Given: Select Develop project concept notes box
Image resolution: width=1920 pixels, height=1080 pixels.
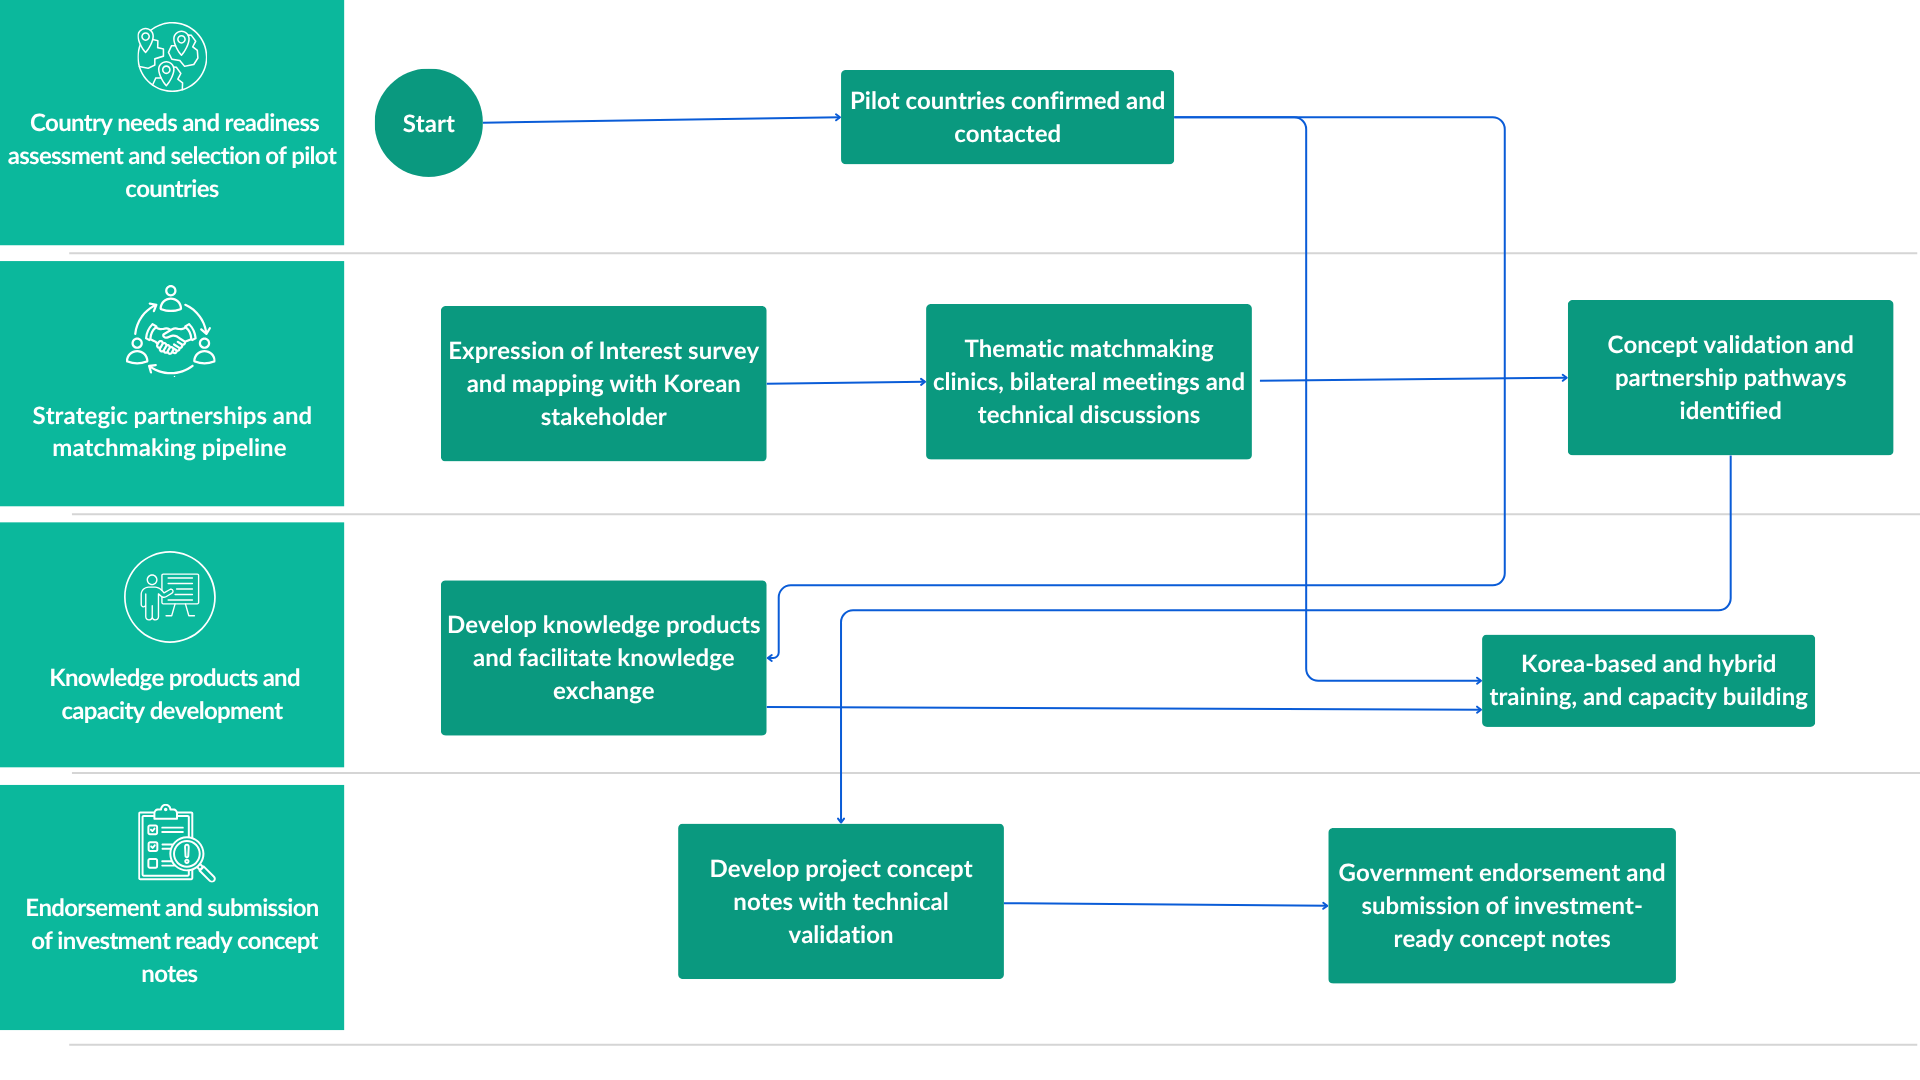Looking at the screenshot, I should point(840,901).
